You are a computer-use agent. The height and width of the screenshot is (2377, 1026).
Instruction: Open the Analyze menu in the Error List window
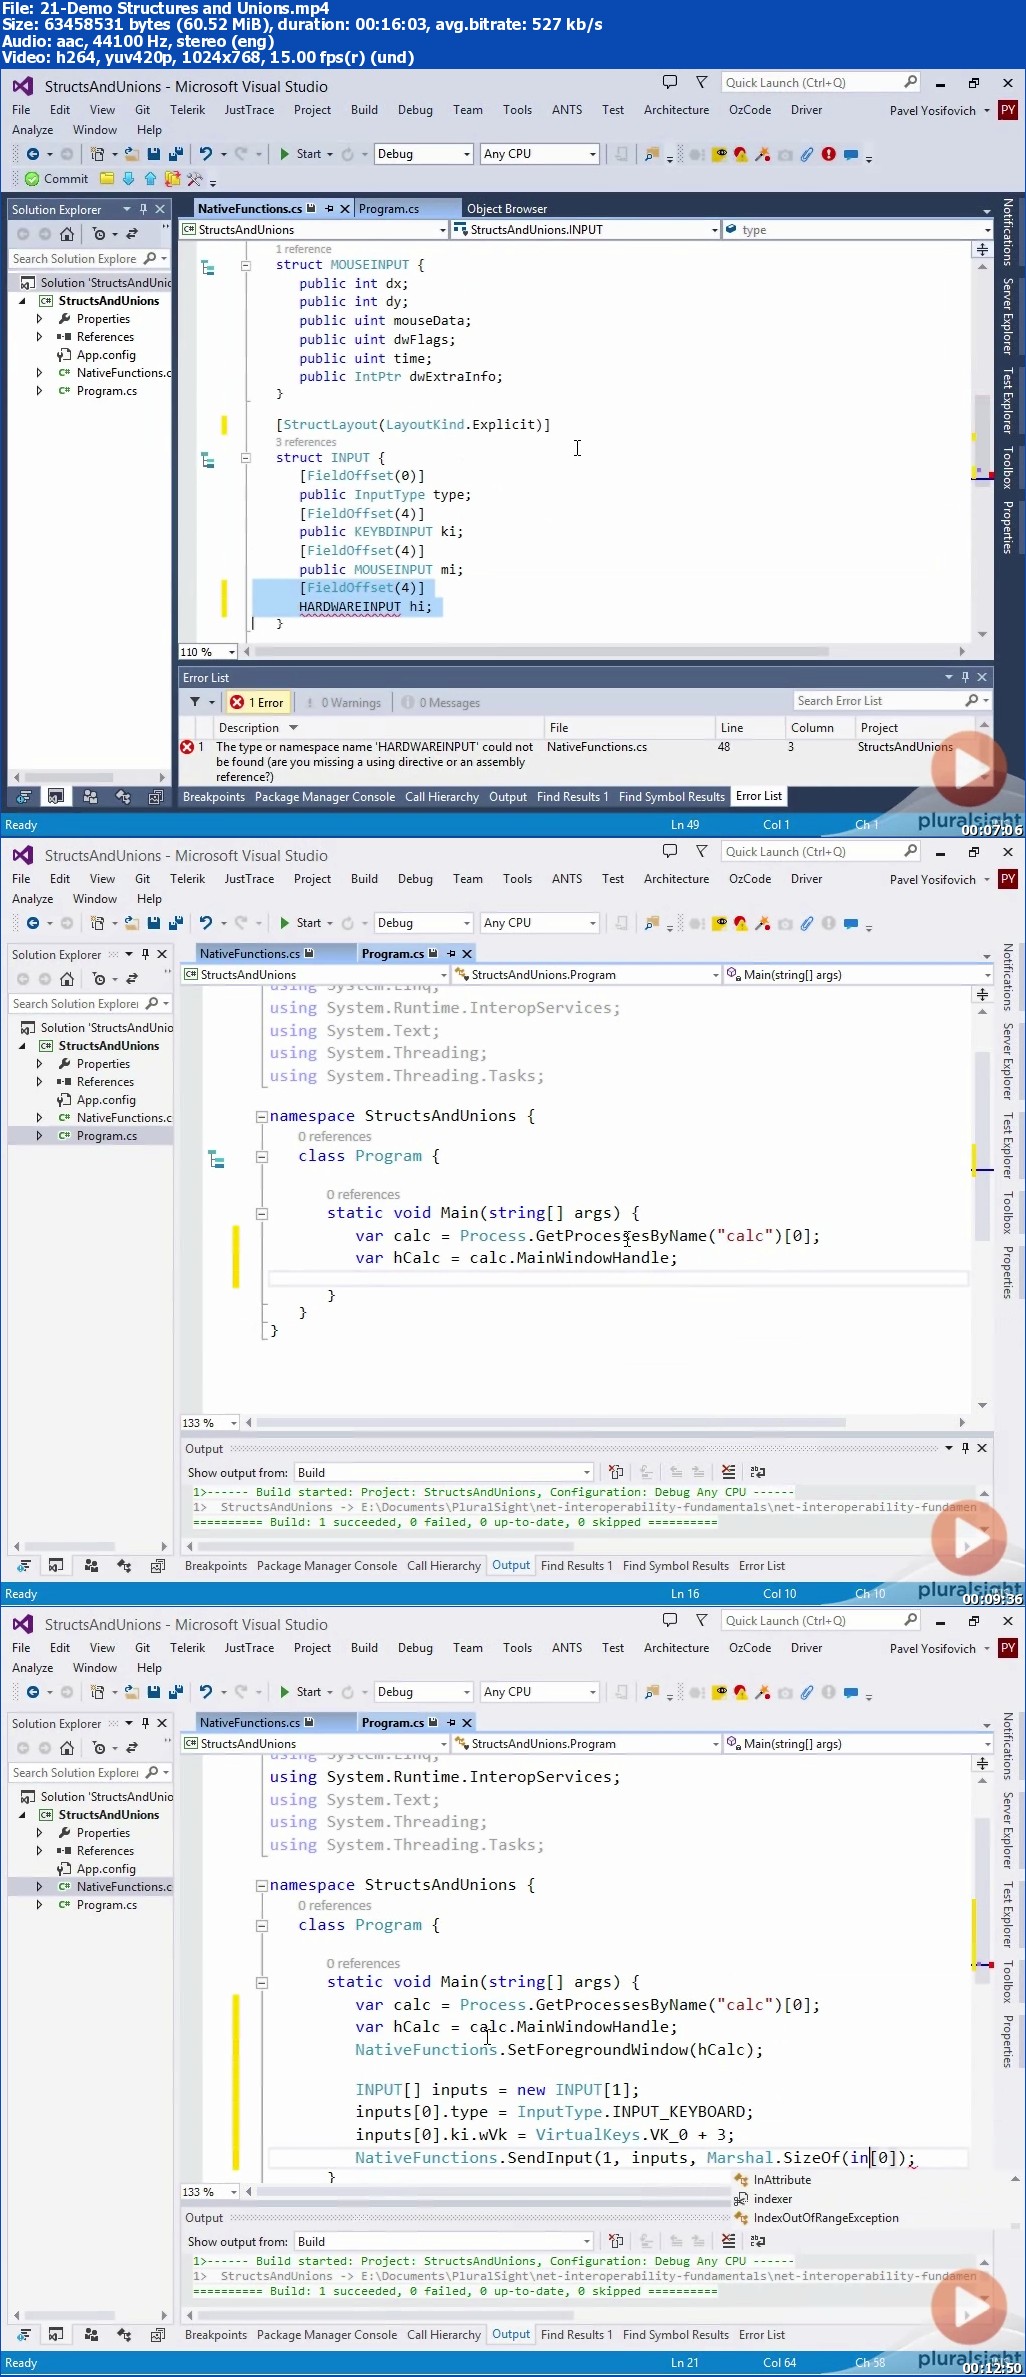[x=33, y=130]
